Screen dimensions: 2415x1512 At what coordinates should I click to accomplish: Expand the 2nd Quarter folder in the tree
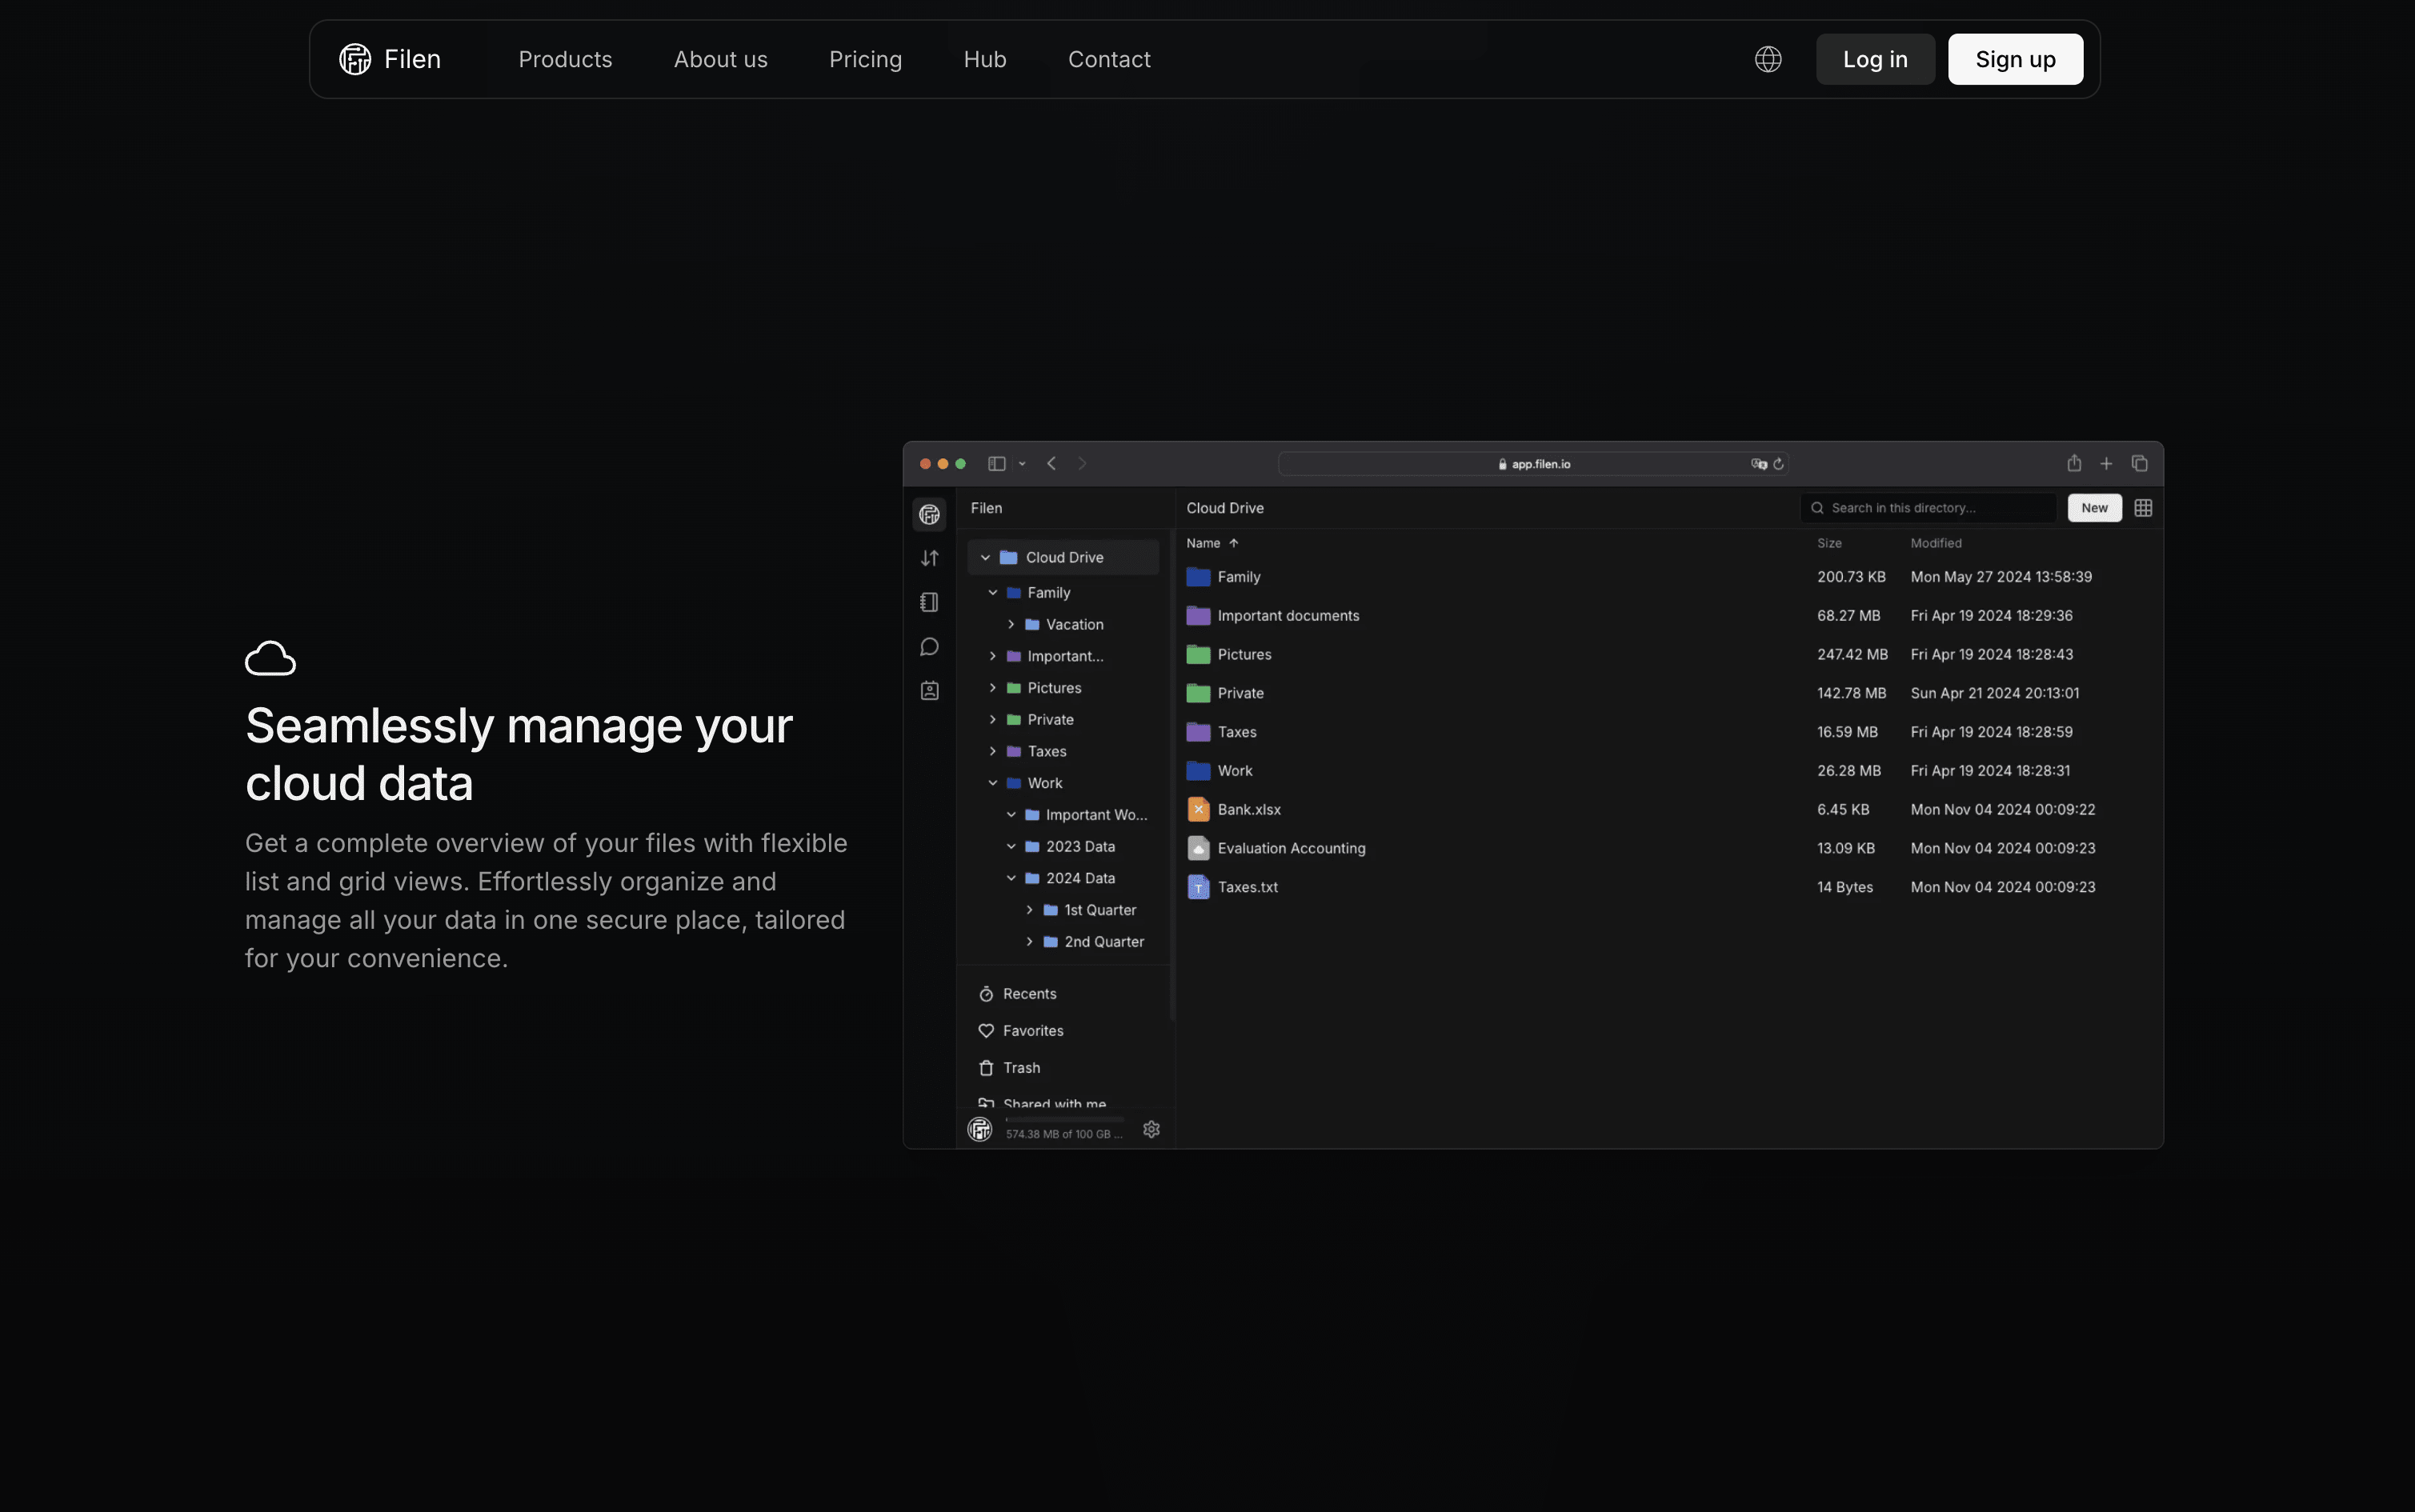coord(1029,942)
